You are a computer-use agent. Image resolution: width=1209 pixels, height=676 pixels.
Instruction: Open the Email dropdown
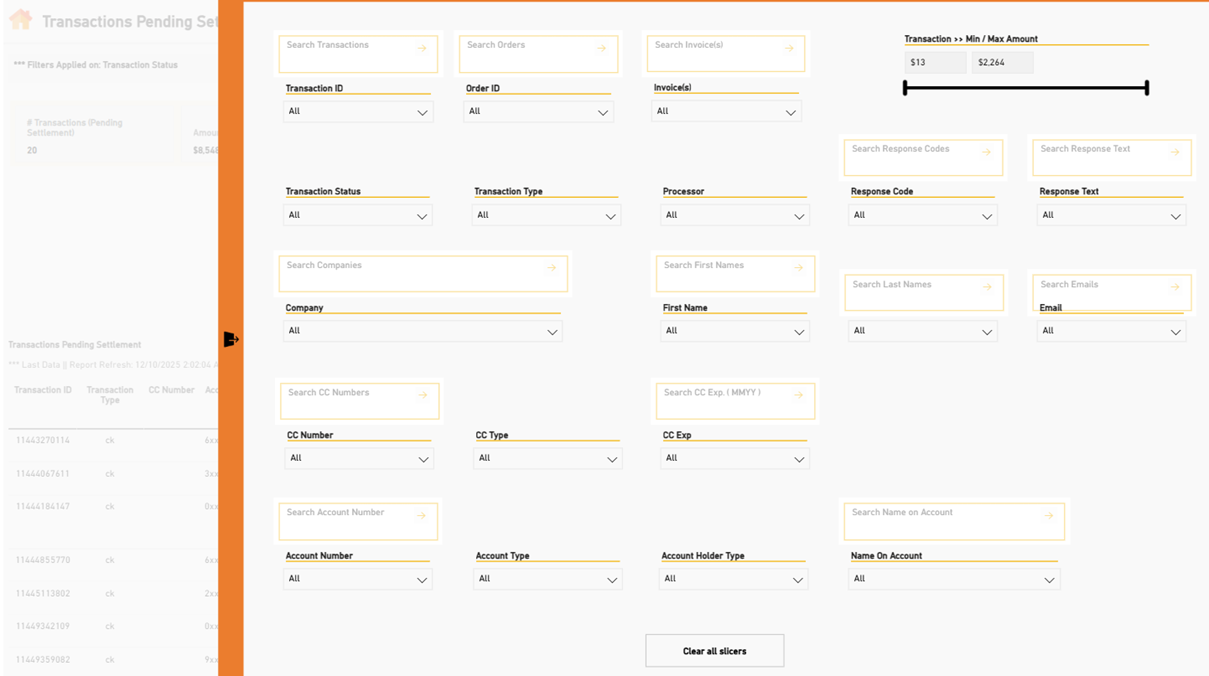1111,331
